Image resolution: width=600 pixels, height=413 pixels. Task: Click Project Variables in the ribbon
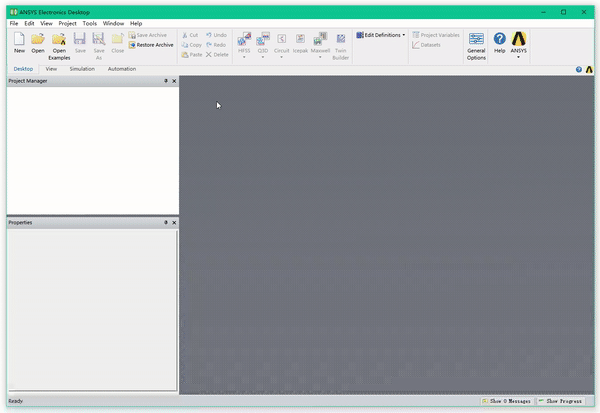point(436,35)
